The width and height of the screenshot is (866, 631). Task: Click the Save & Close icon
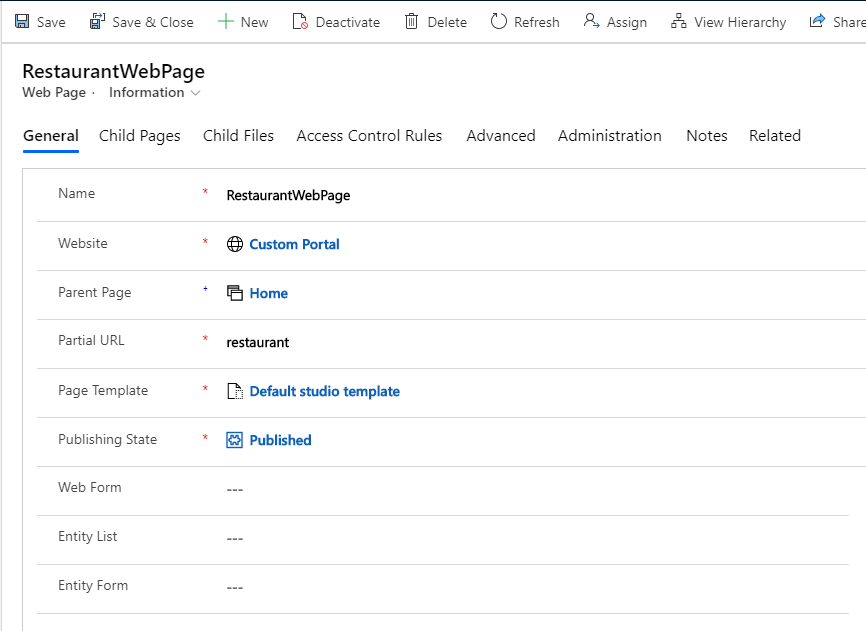(97, 21)
